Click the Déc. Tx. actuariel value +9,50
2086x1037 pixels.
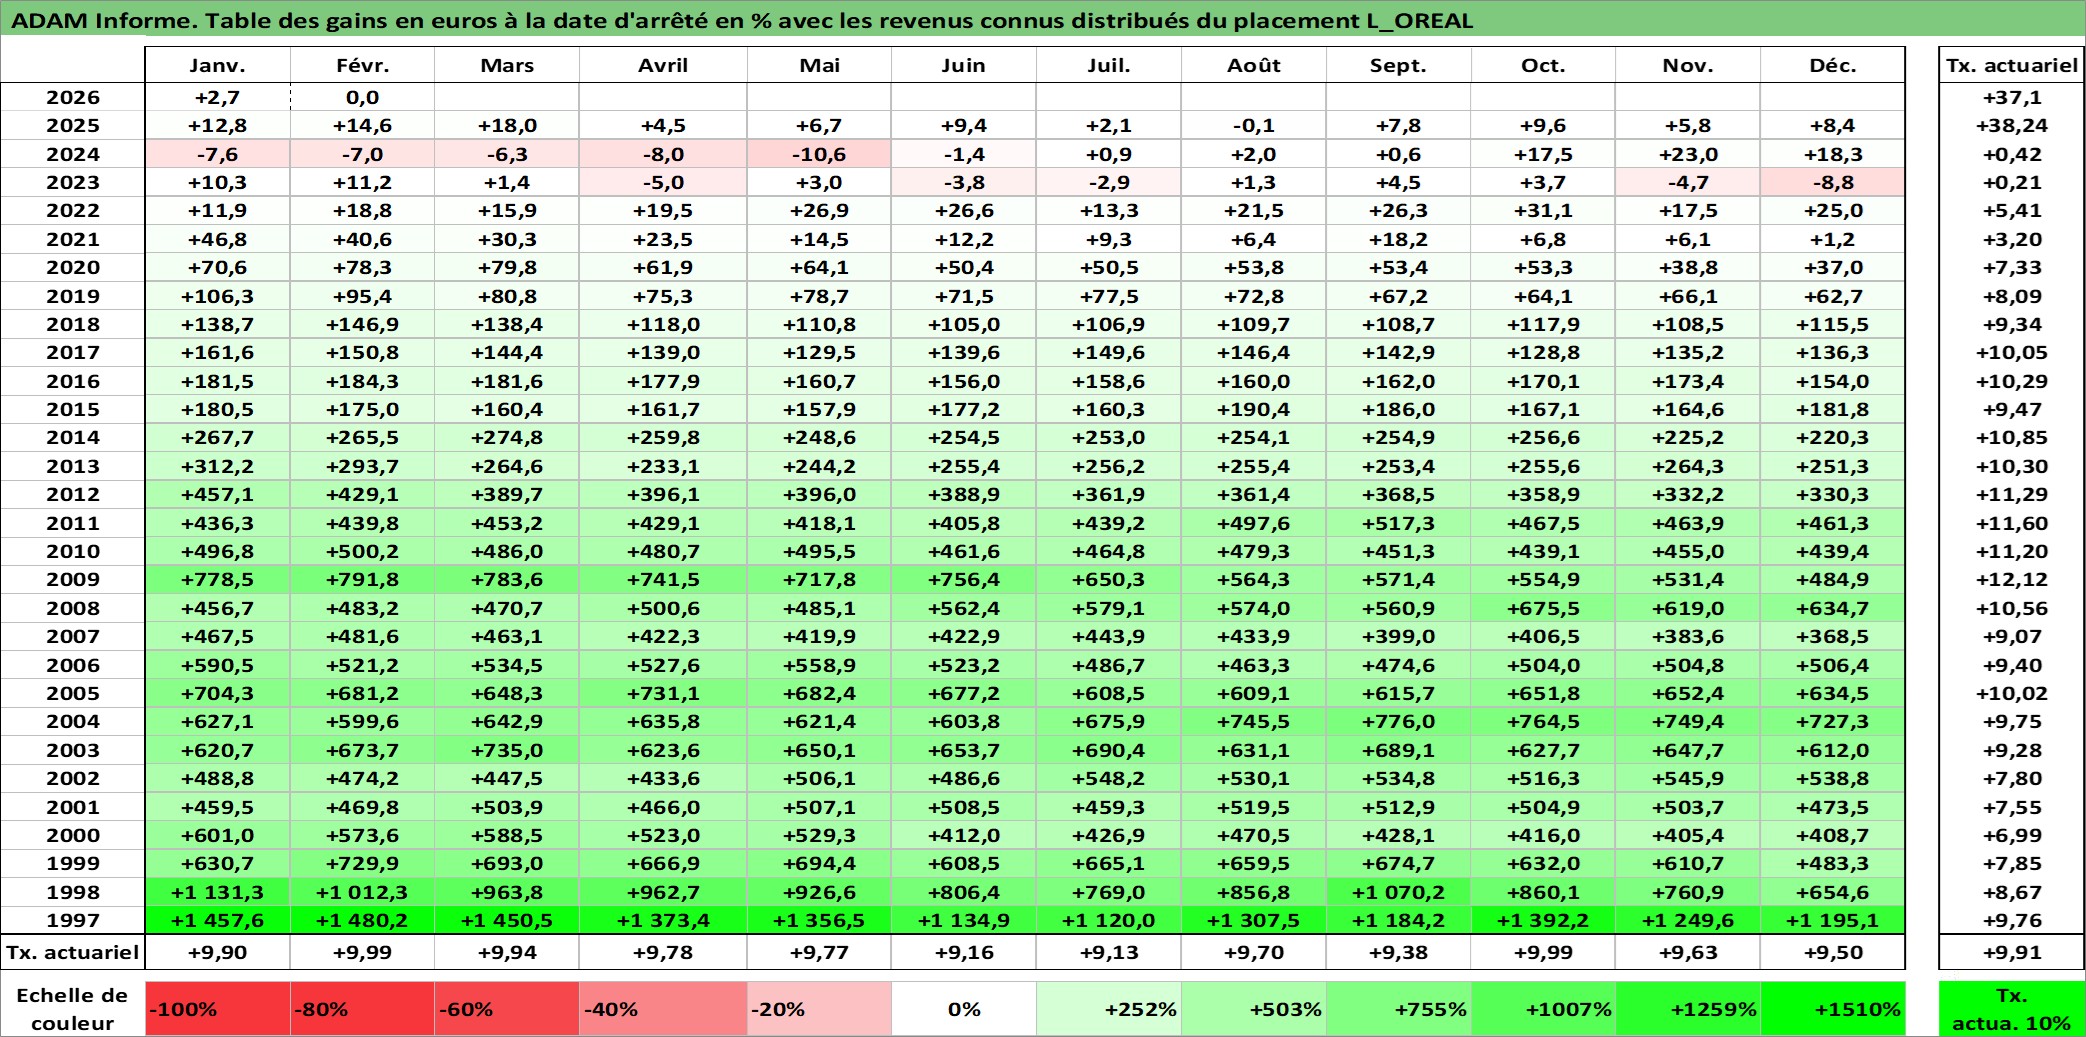tap(1832, 952)
